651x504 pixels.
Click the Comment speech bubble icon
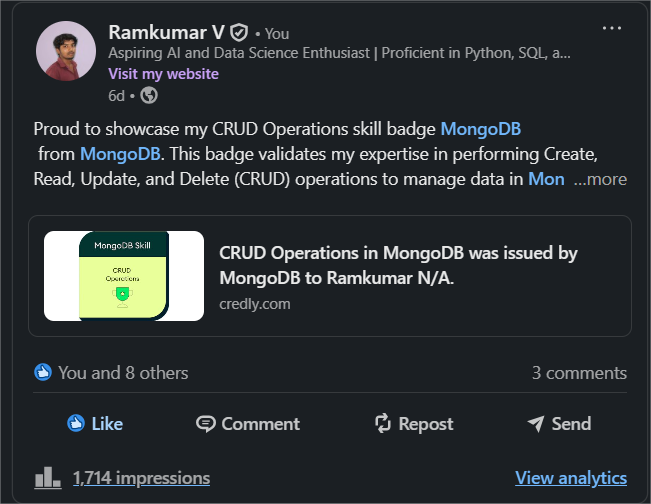tap(206, 424)
